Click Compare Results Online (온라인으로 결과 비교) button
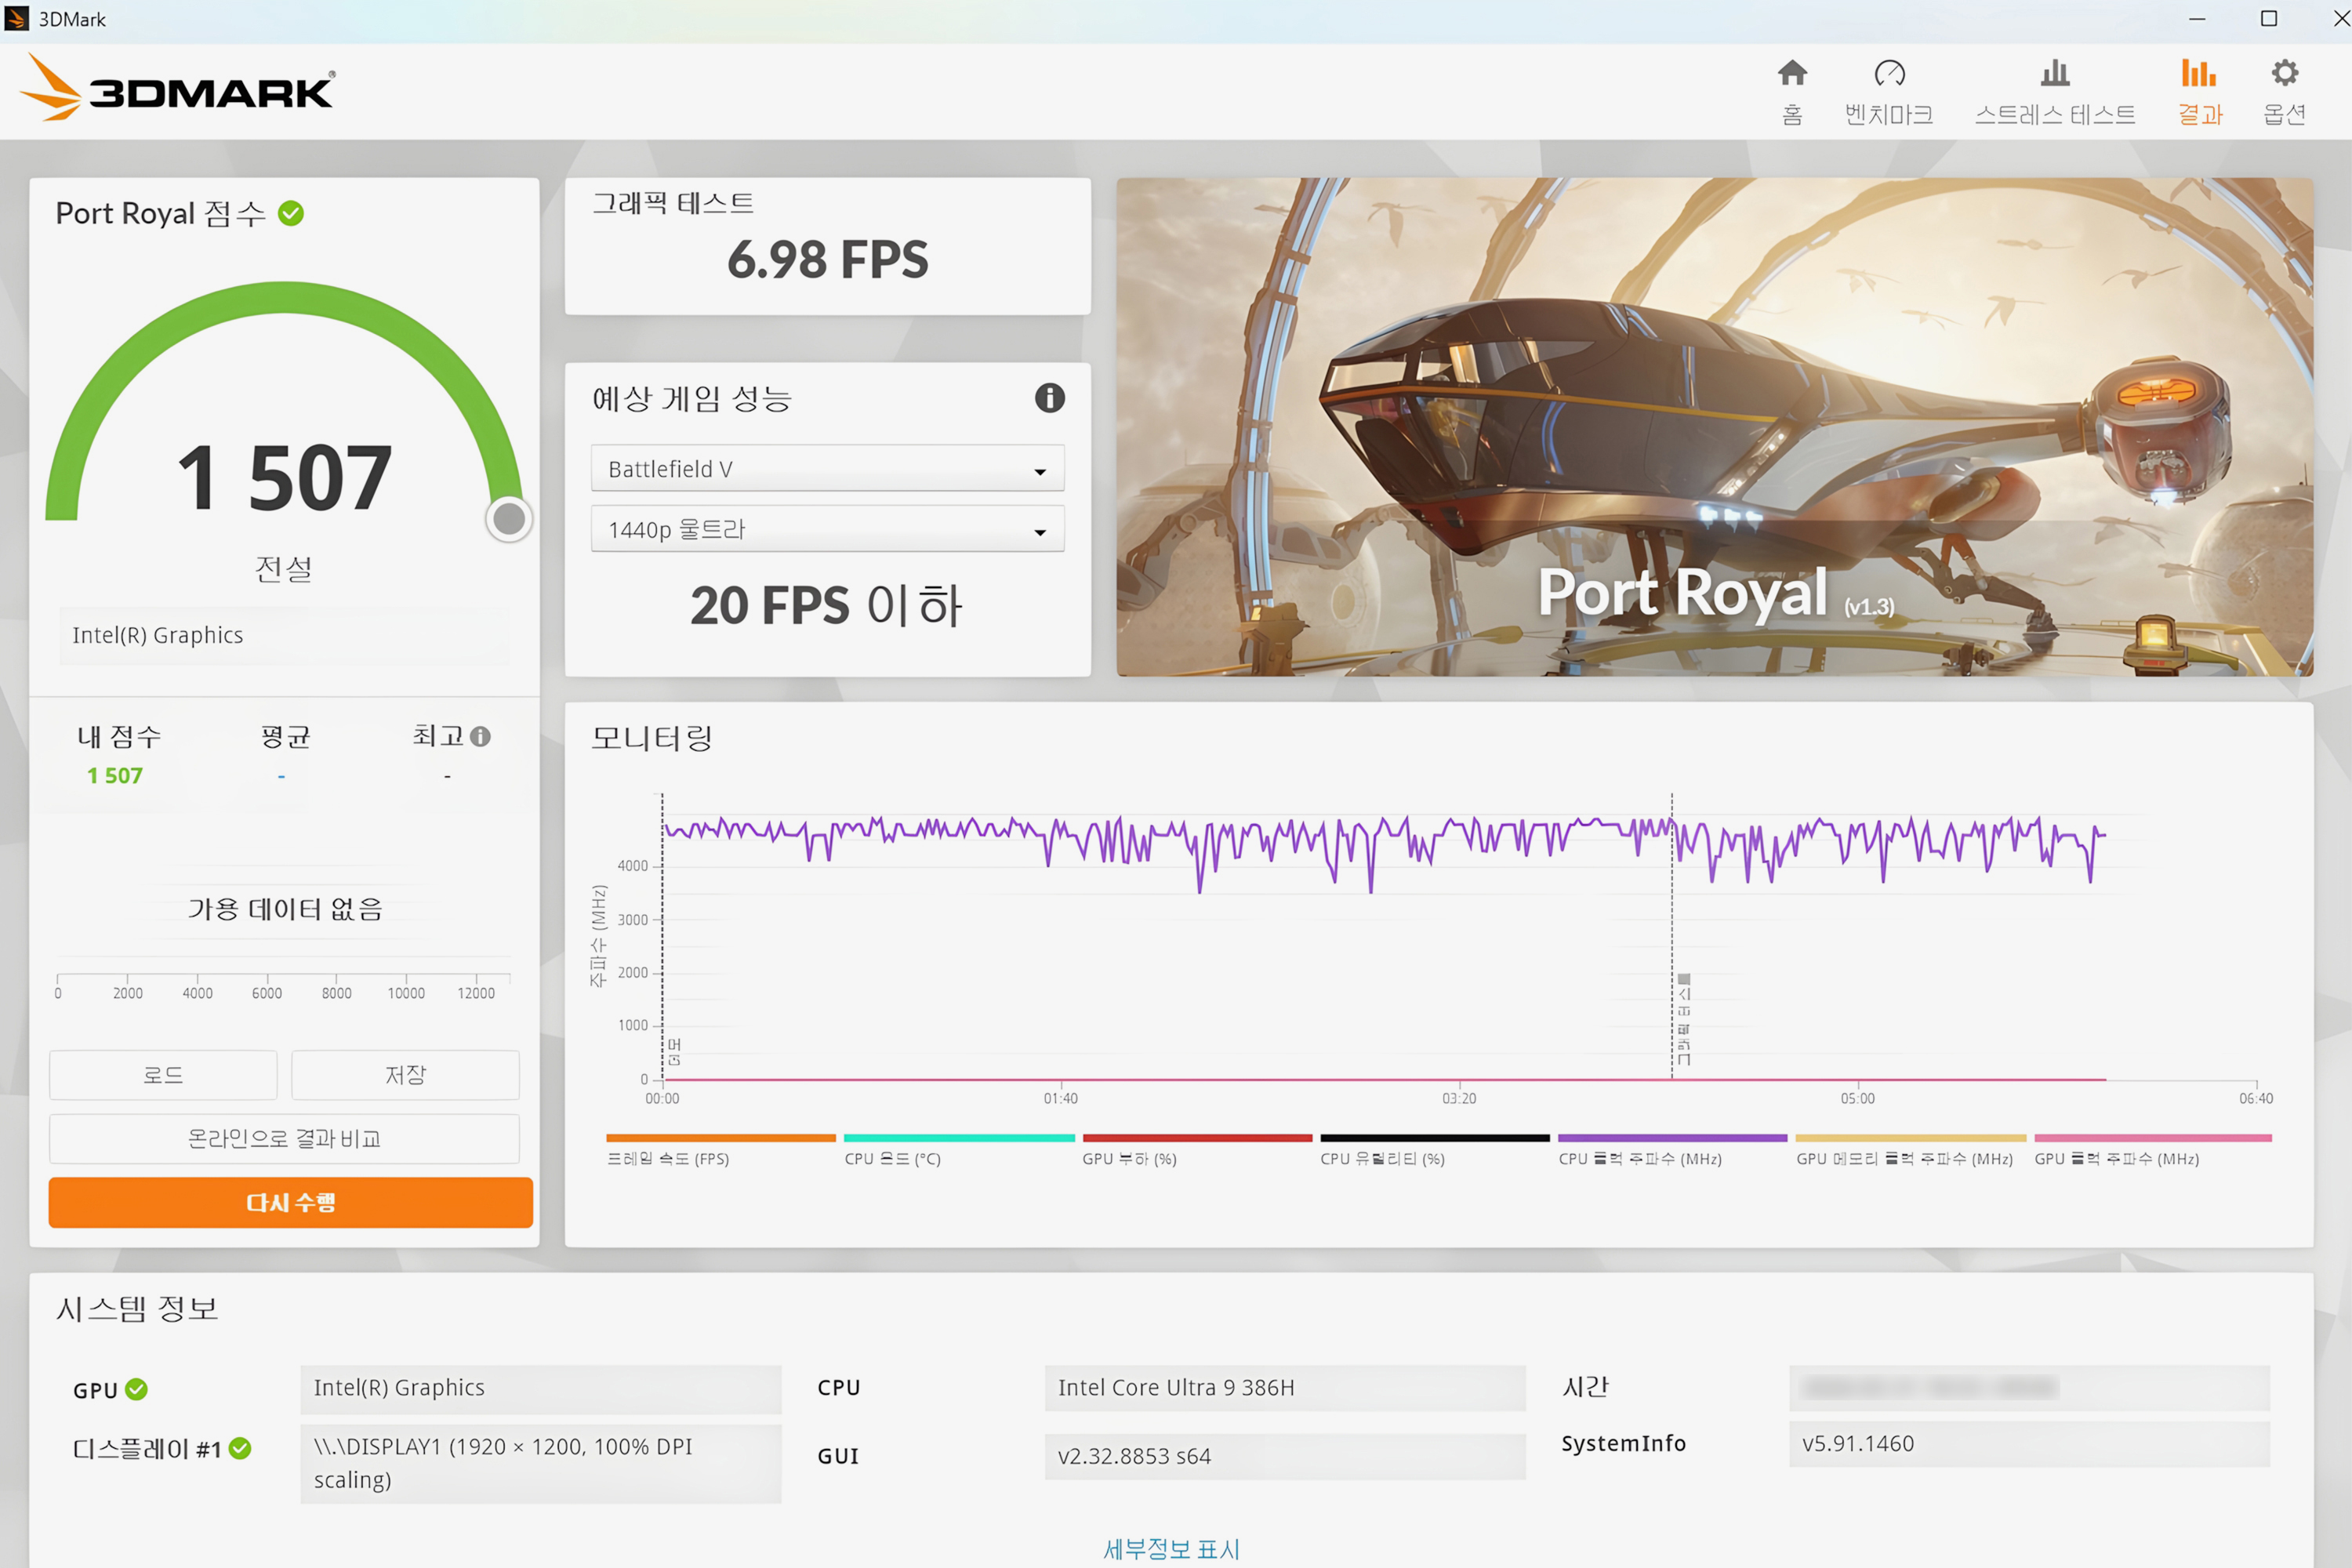Image resolution: width=2352 pixels, height=1568 pixels. [284, 1138]
